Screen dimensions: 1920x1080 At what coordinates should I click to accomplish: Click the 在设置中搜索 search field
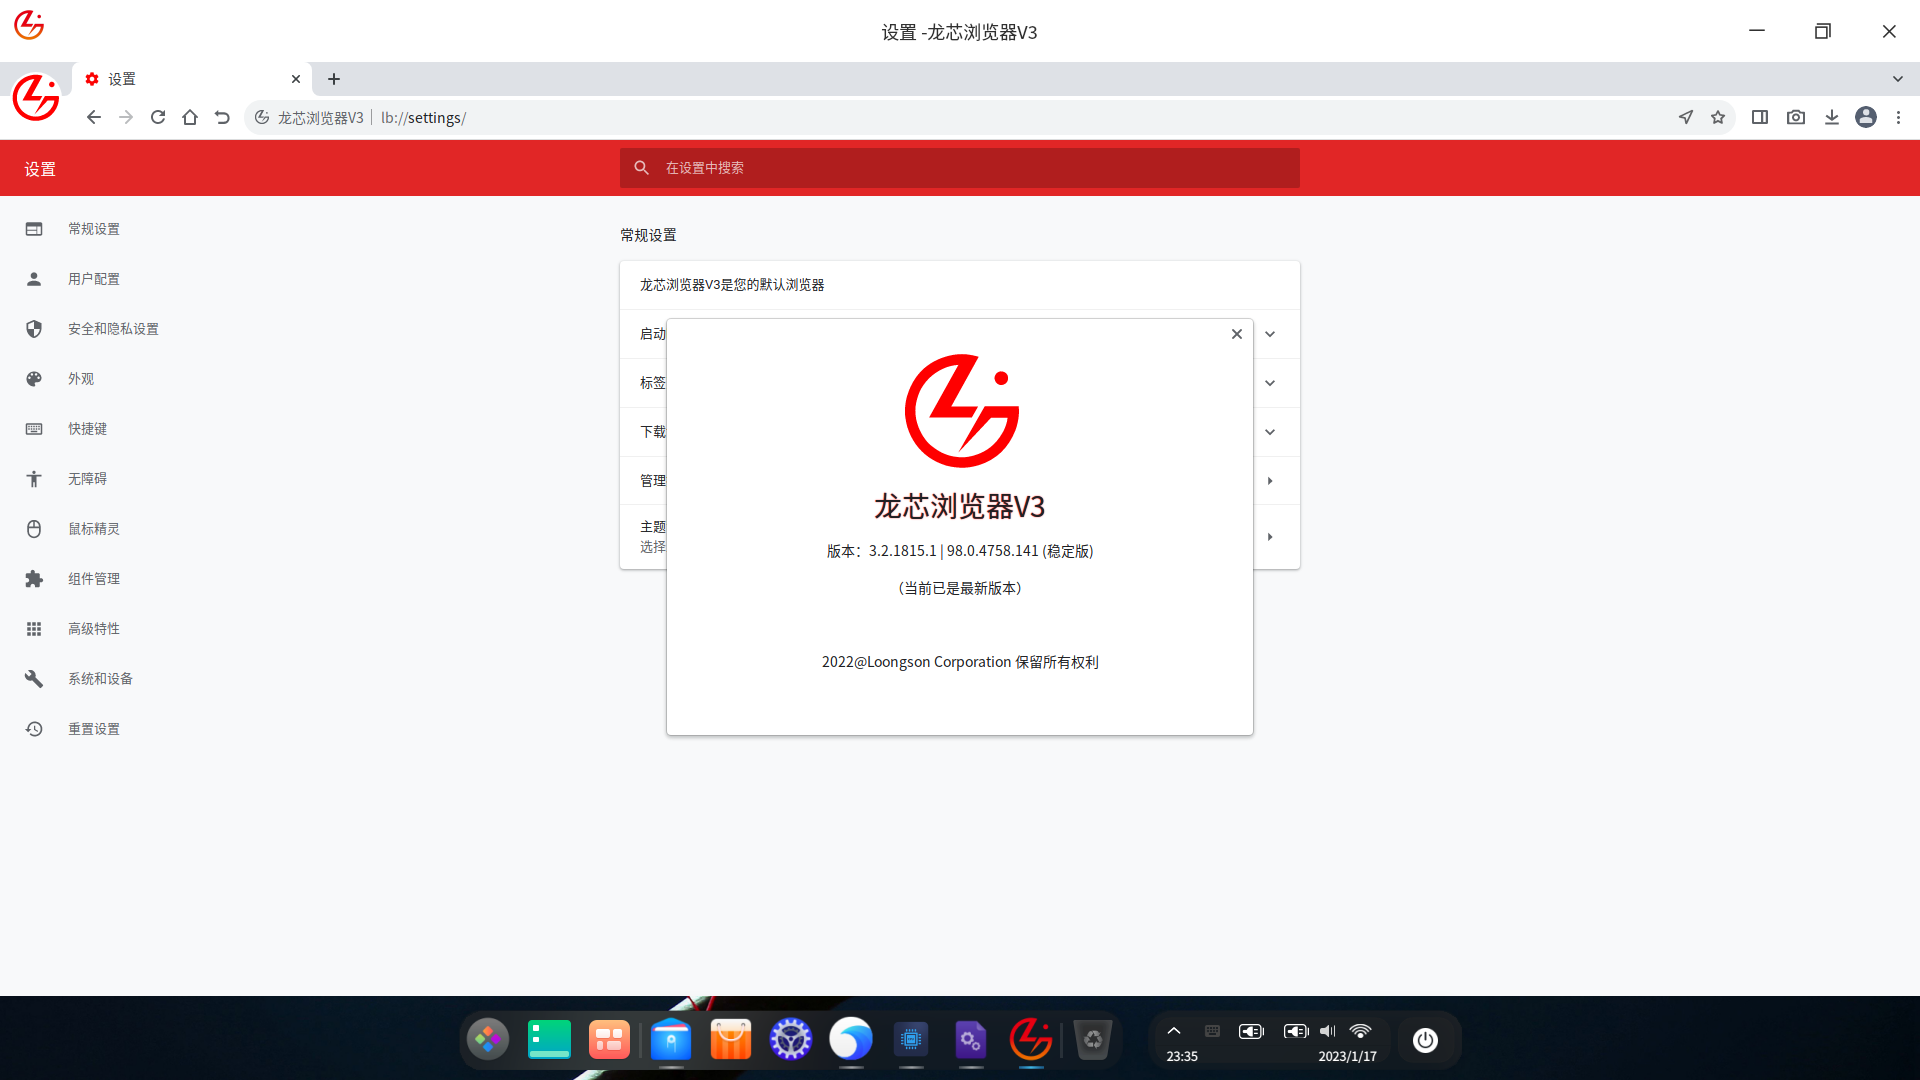point(960,168)
